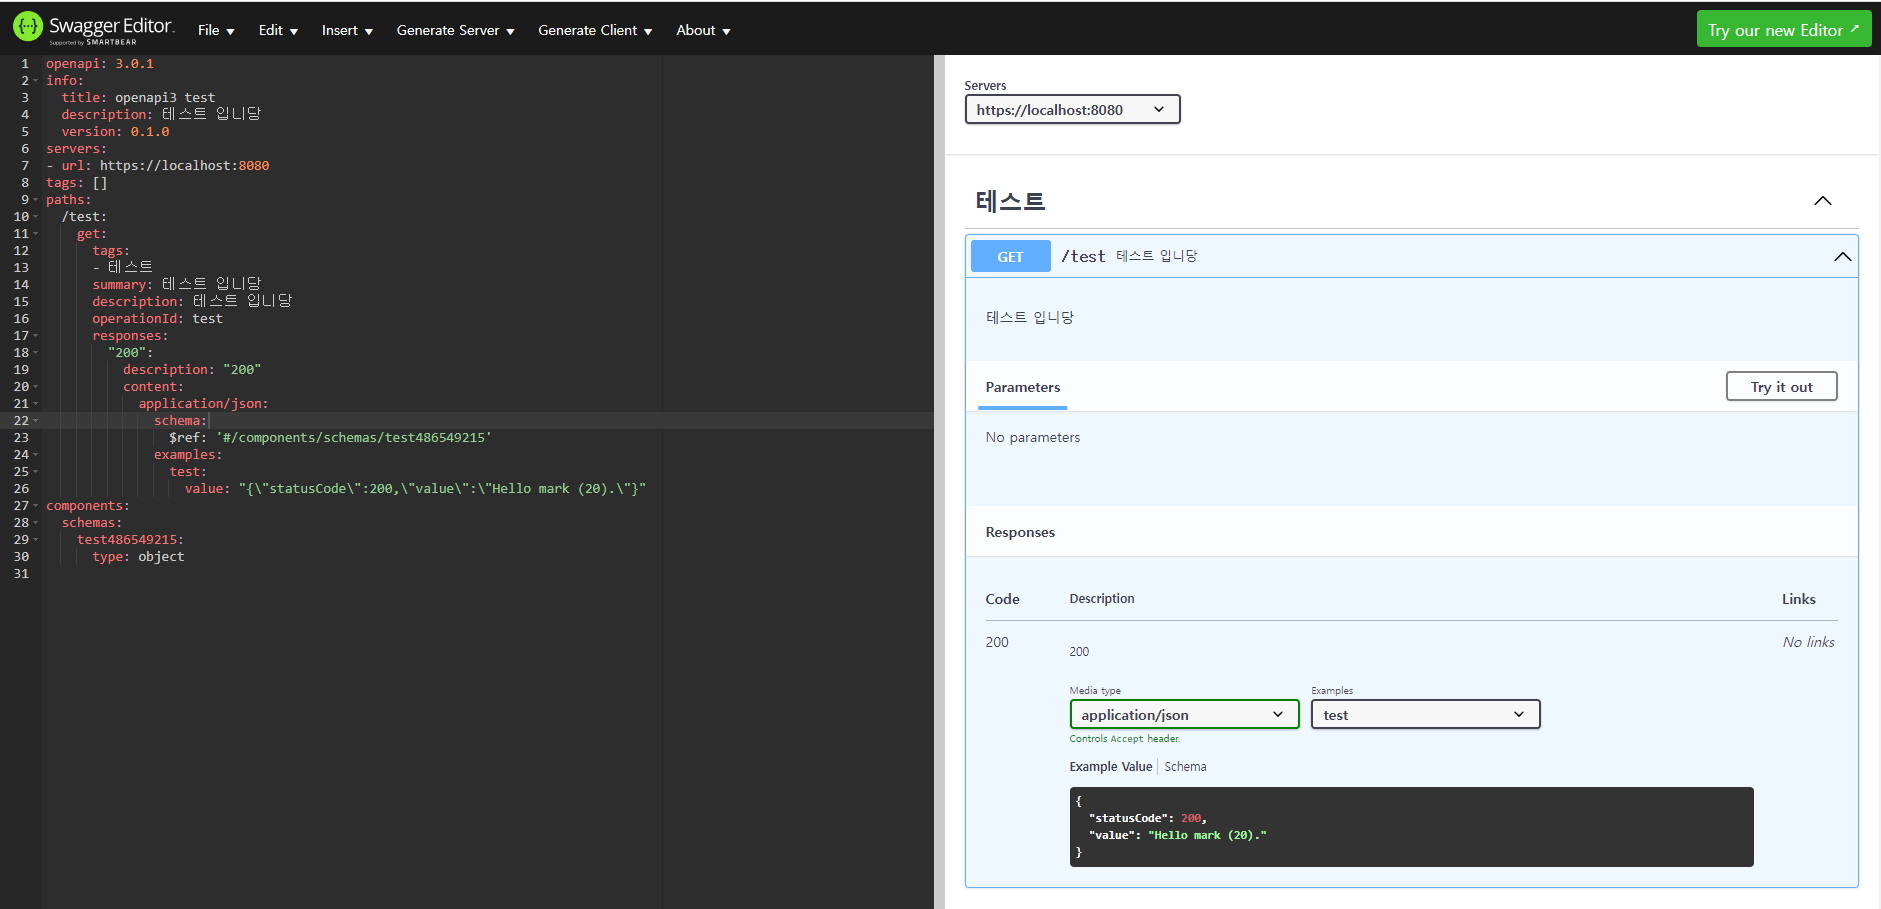Open the Media type dropdown
1881x909 pixels.
coord(1184,714)
